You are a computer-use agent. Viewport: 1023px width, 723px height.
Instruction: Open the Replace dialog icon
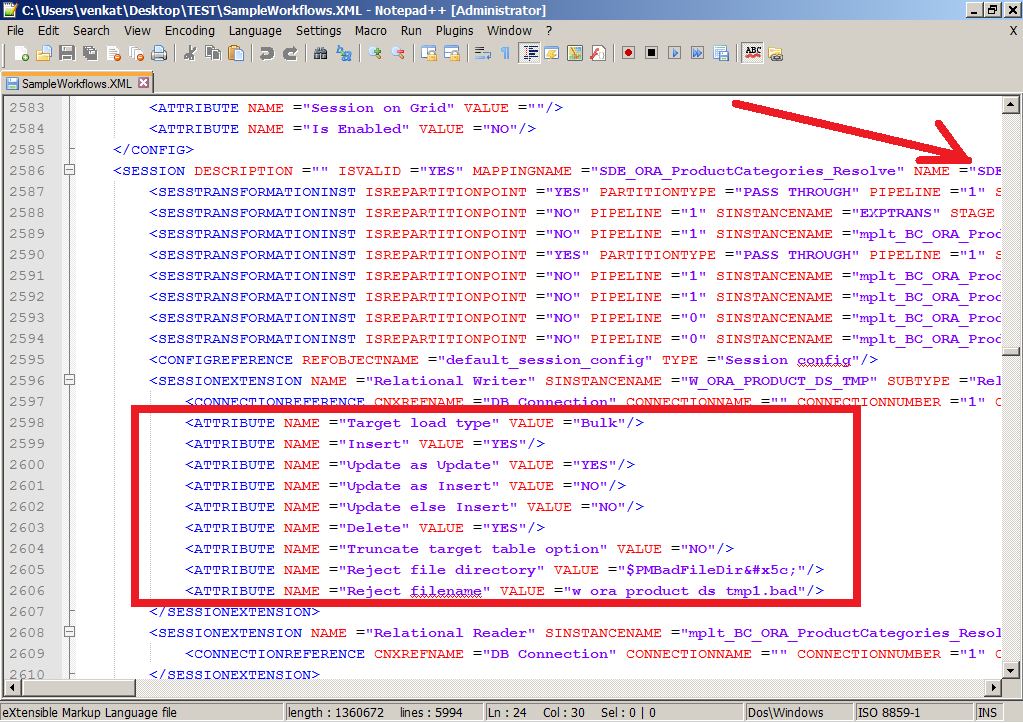coord(344,54)
